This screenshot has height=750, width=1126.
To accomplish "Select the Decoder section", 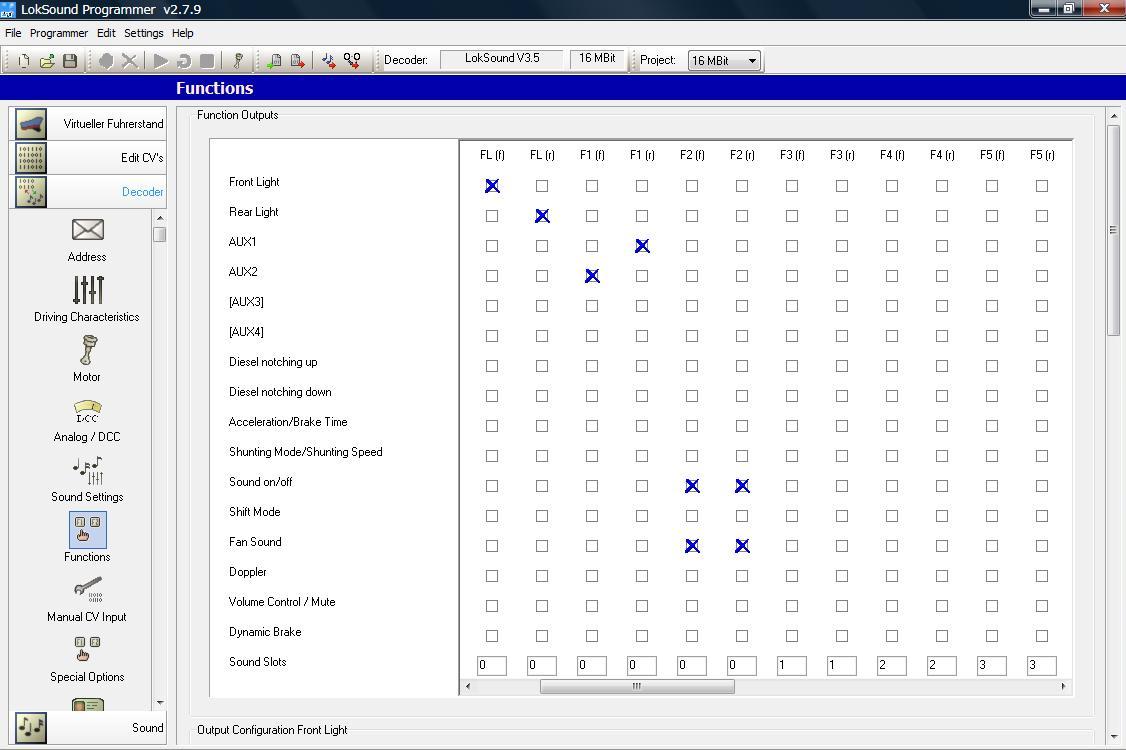I will tap(90, 192).
